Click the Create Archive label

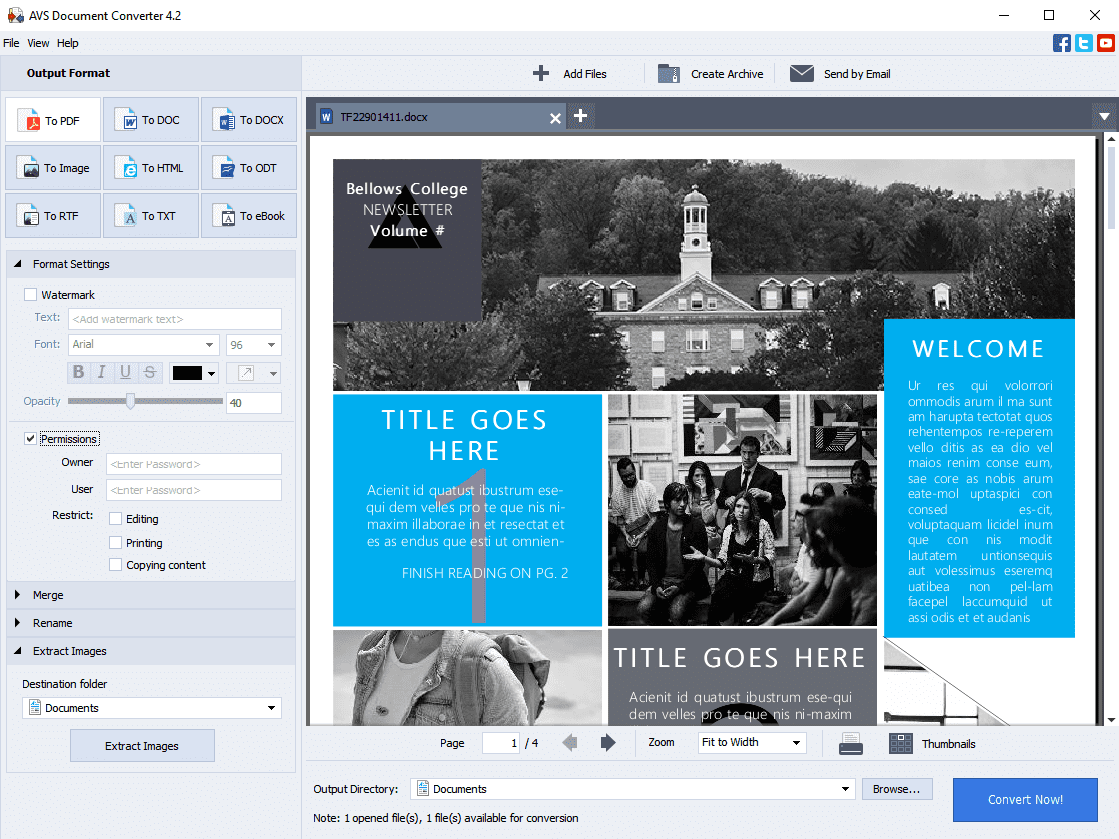pos(726,73)
